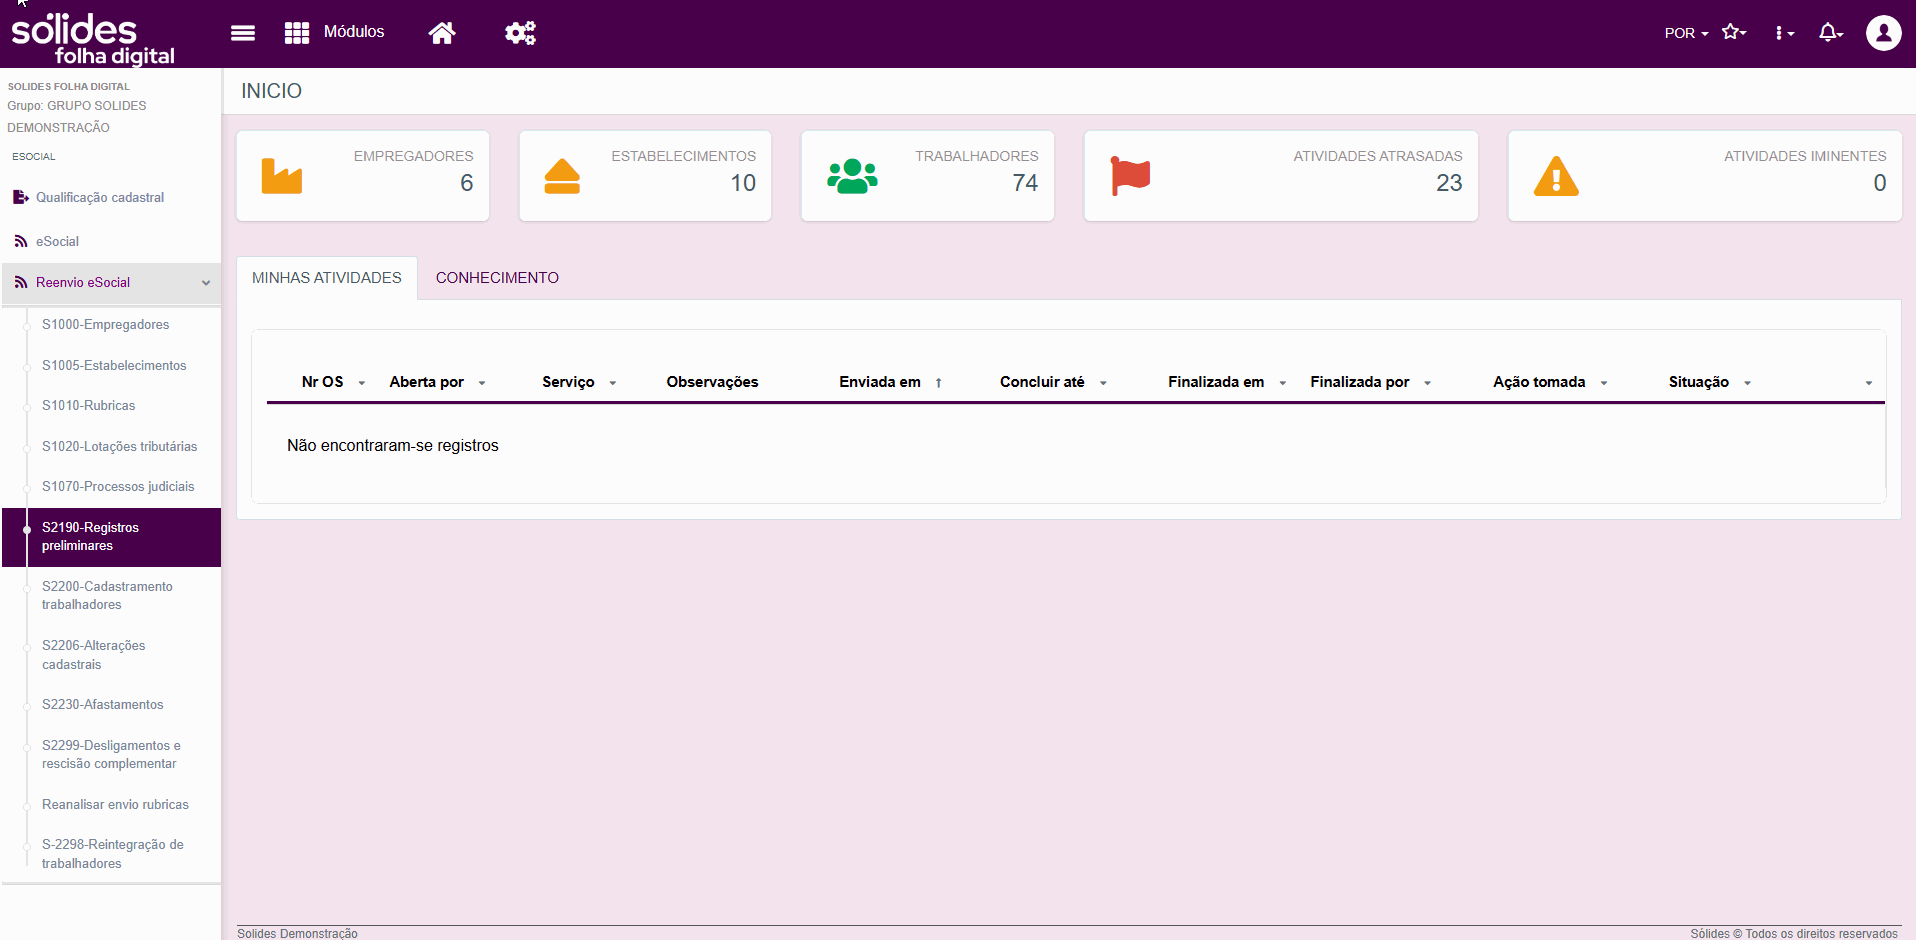Click the TRABALHADORES count 74
The image size is (1916, 940).
[x=1025, y=183]
